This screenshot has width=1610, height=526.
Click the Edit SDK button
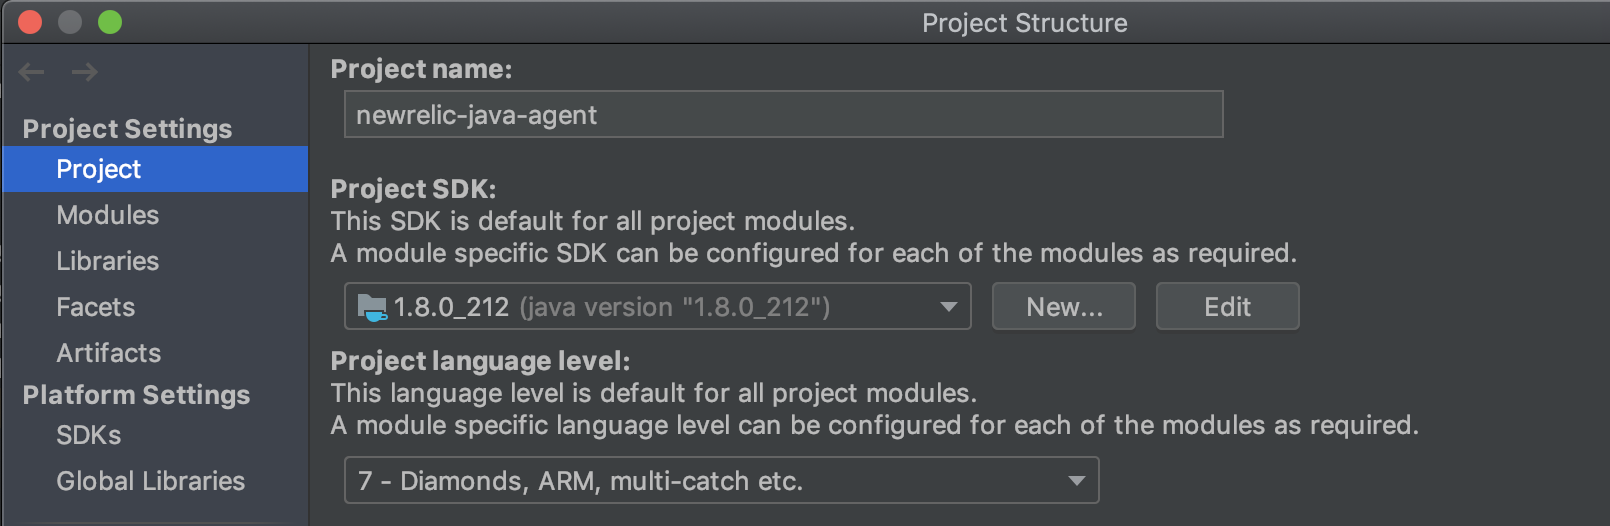point(1227,307)
